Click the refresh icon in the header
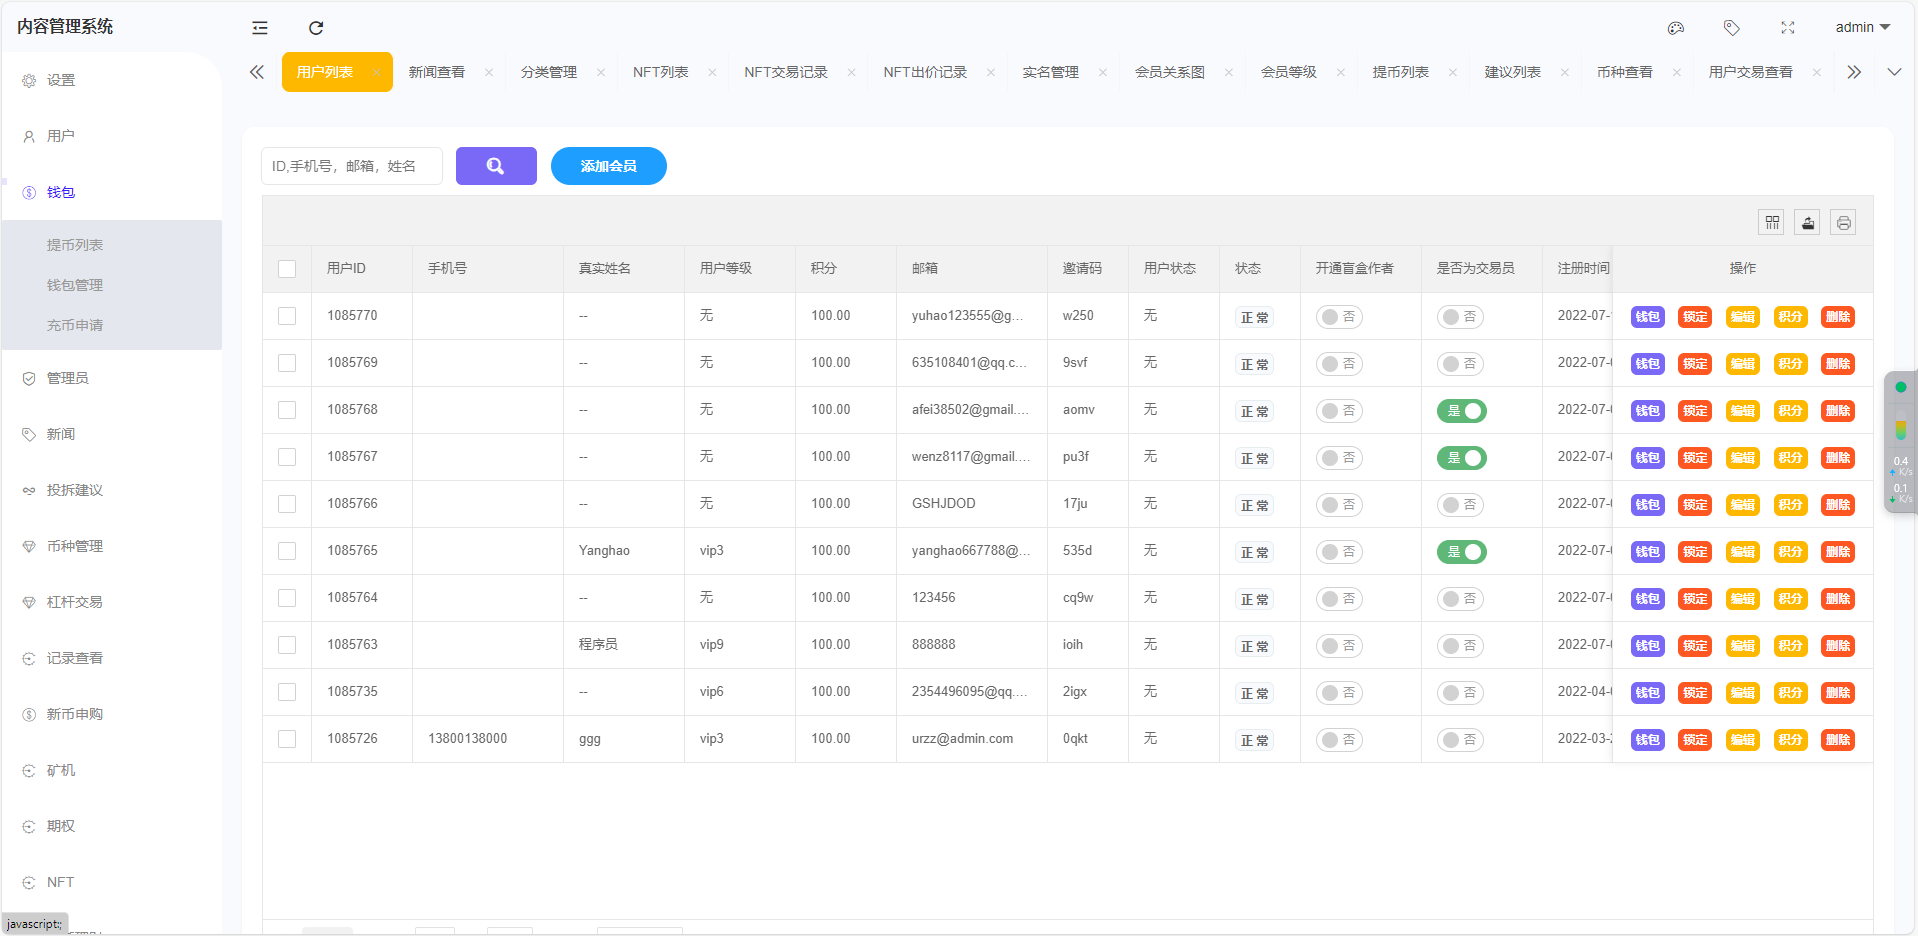Viewport: 1918px width, 936px height. [x=316, y=28]
